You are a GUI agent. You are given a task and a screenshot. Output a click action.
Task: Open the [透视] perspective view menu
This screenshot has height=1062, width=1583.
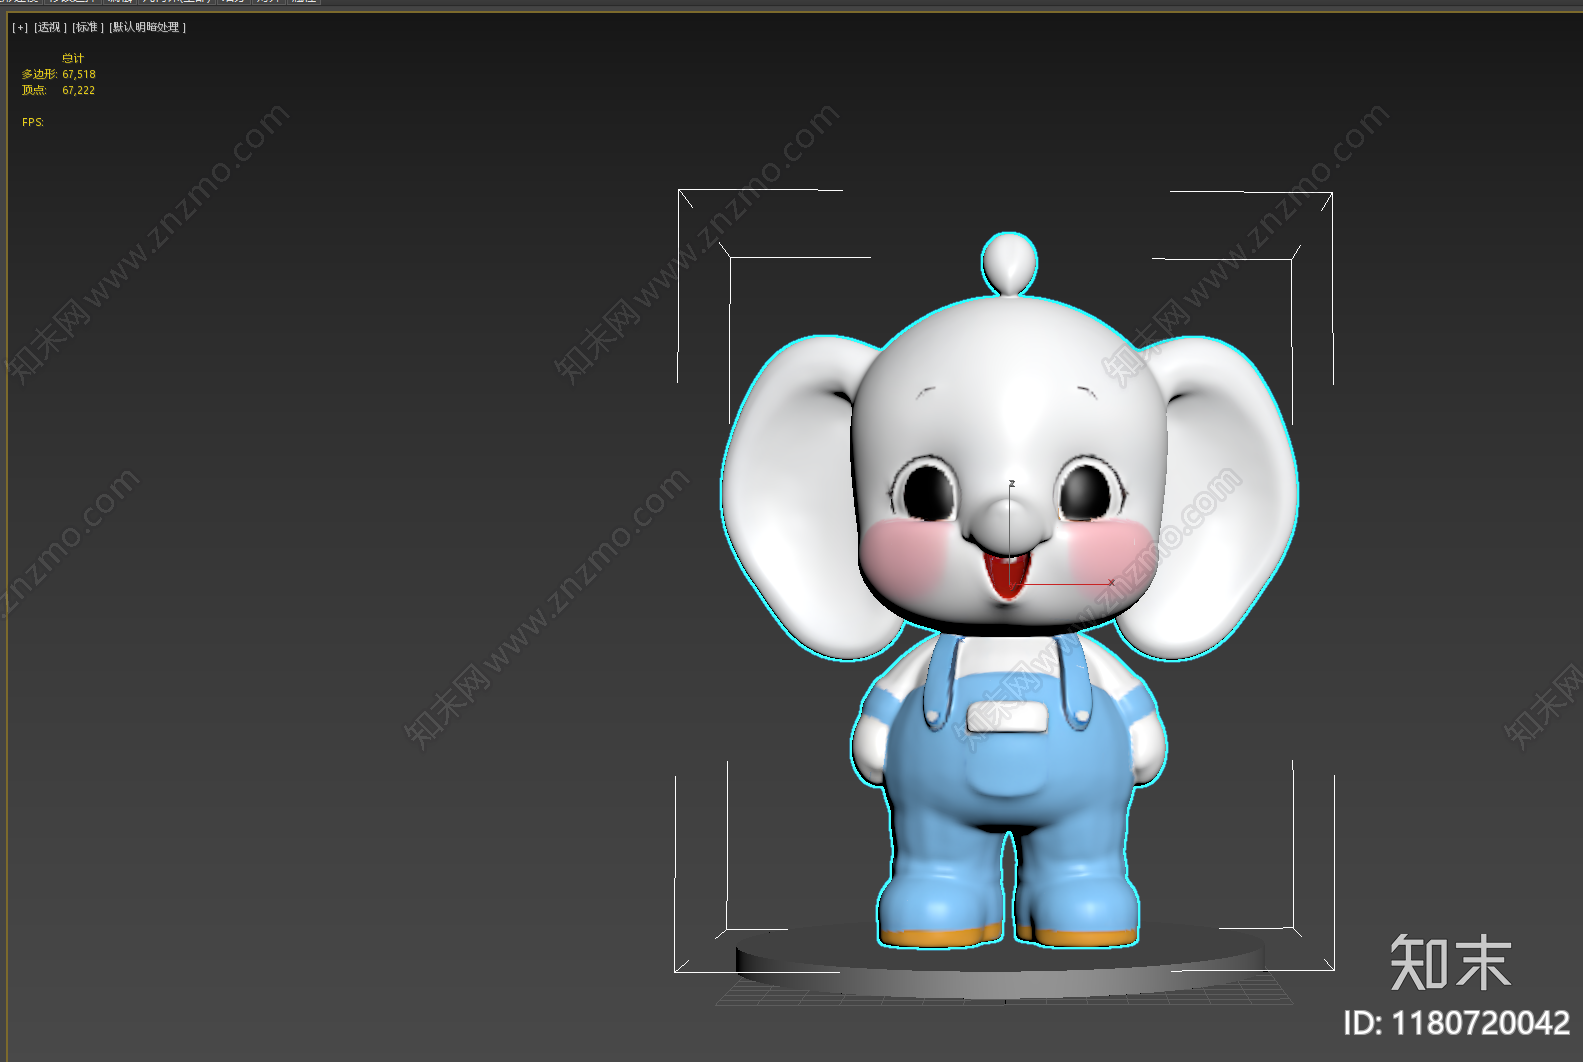(50, 28)
